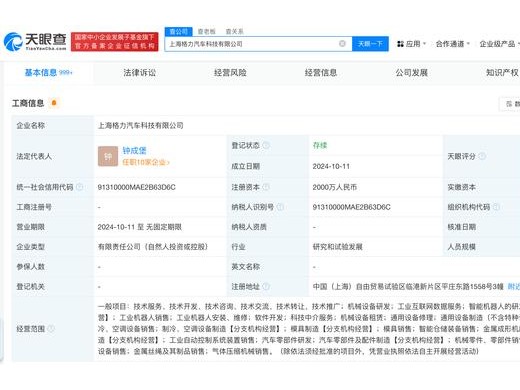Click the 天眼查 logo
The width and height of the screenshot is (520, 390).
(x=35, y=42)
